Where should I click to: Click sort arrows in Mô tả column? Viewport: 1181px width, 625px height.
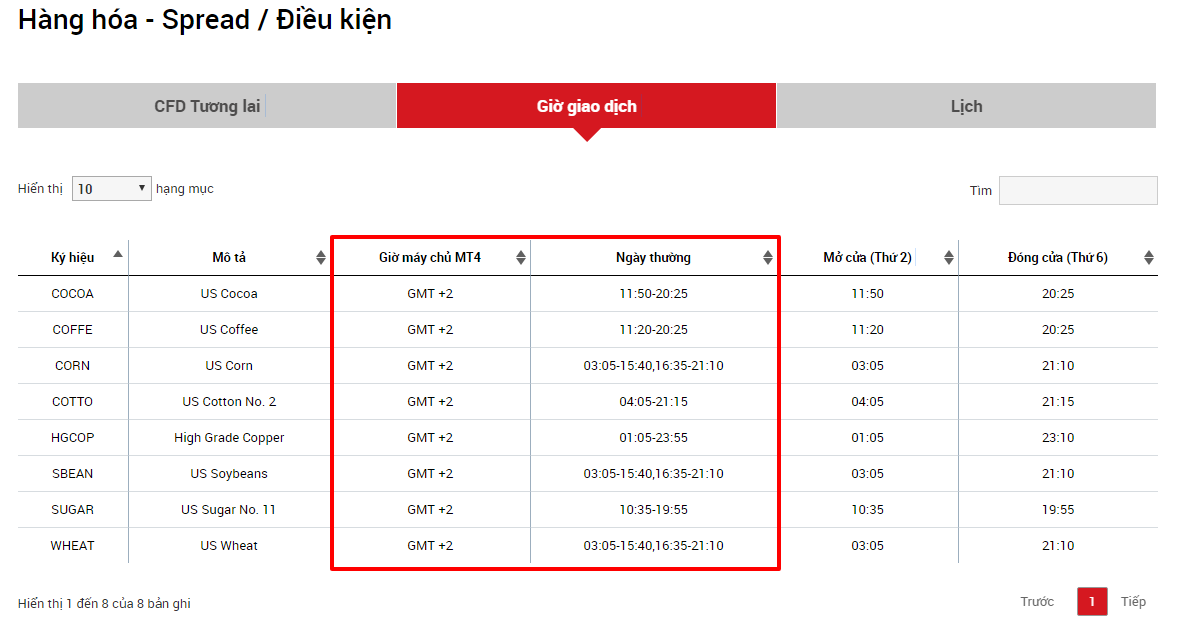tap(320, 258)
